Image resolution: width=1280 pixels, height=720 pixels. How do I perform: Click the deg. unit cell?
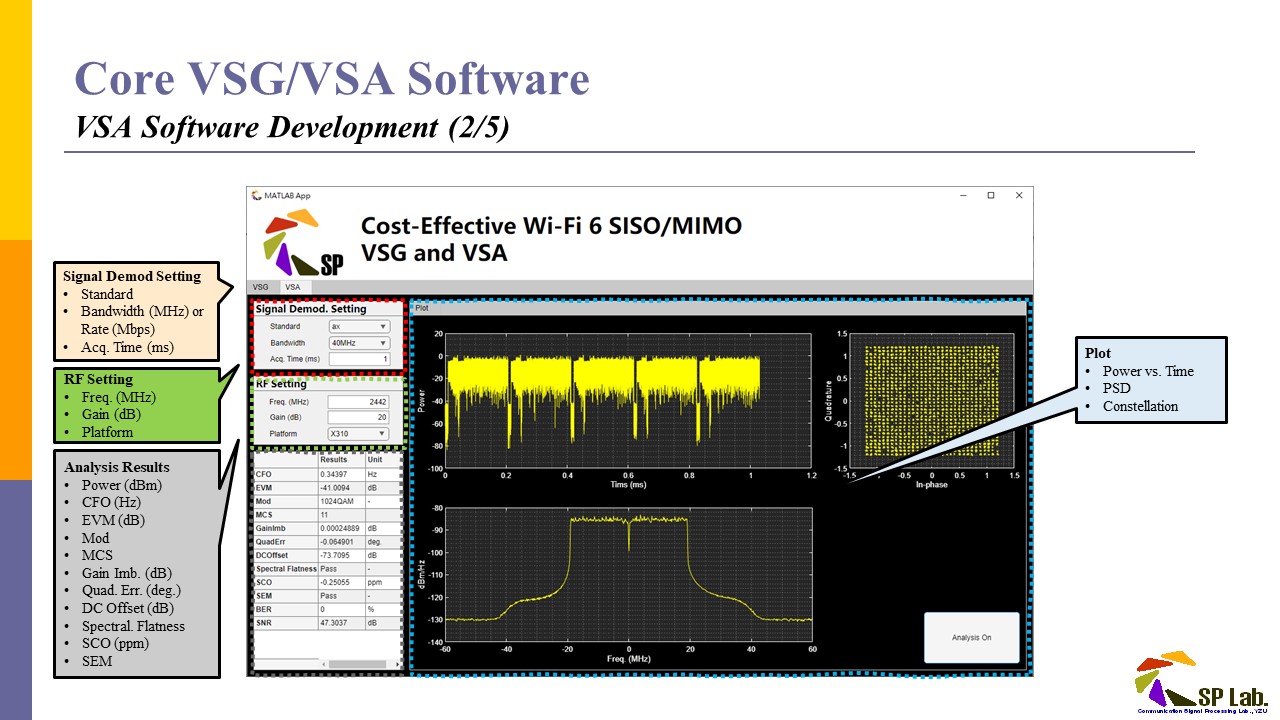click(x=383, y=542)
